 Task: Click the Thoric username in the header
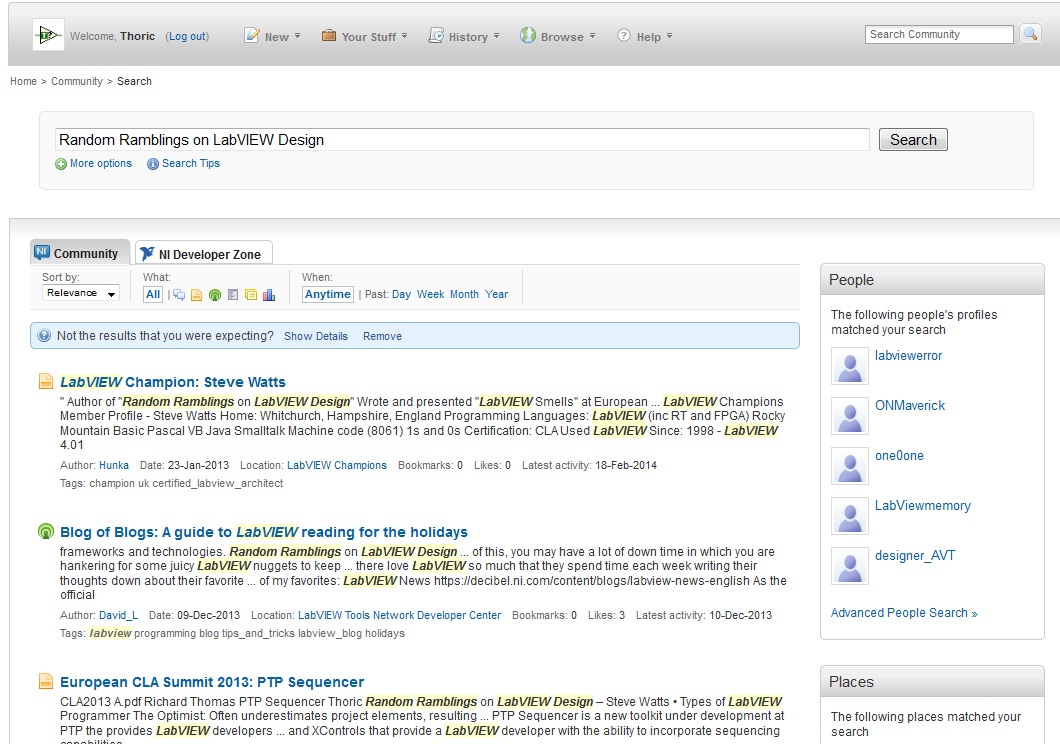click(x=137, y=36)
